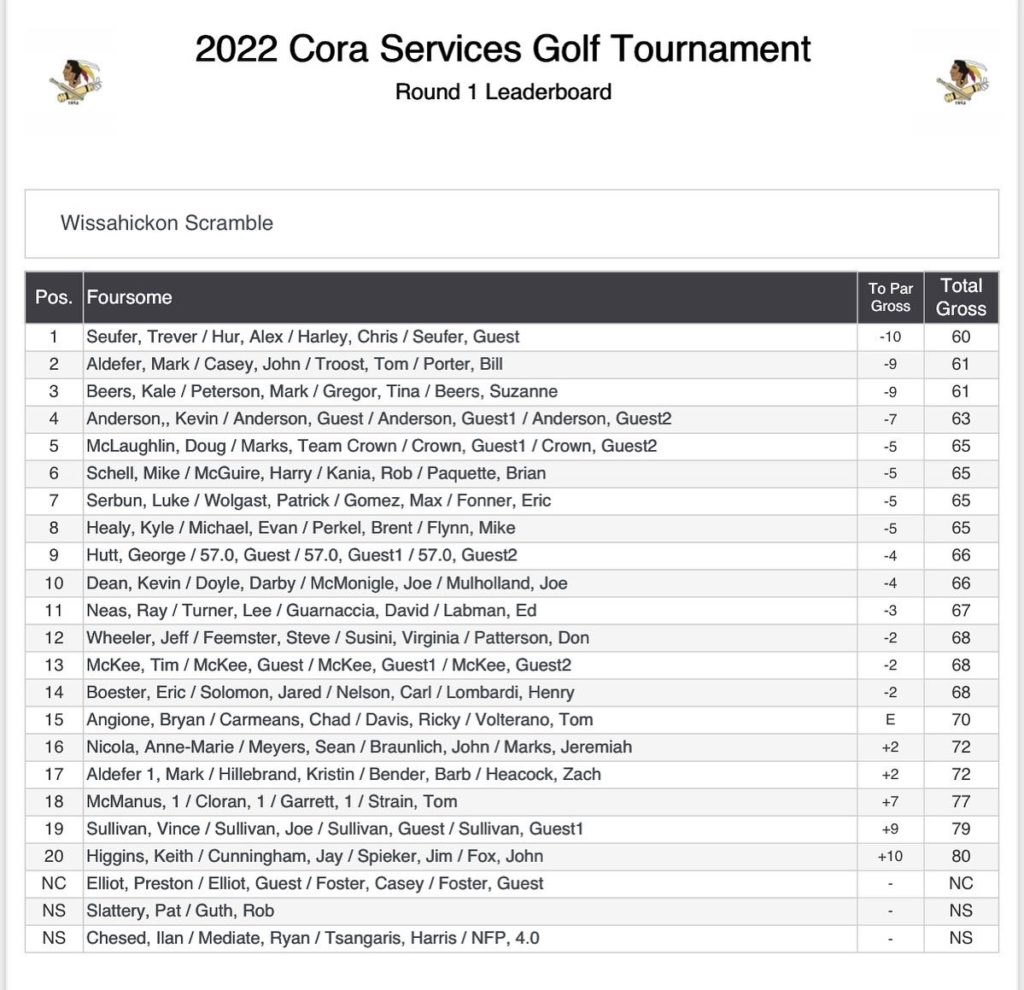This screenshot has width=1024, height=990.
Task: Open the Slattery, Pat / Guth, Rob row
Action: pyautogui.click(x=512, y=911)
